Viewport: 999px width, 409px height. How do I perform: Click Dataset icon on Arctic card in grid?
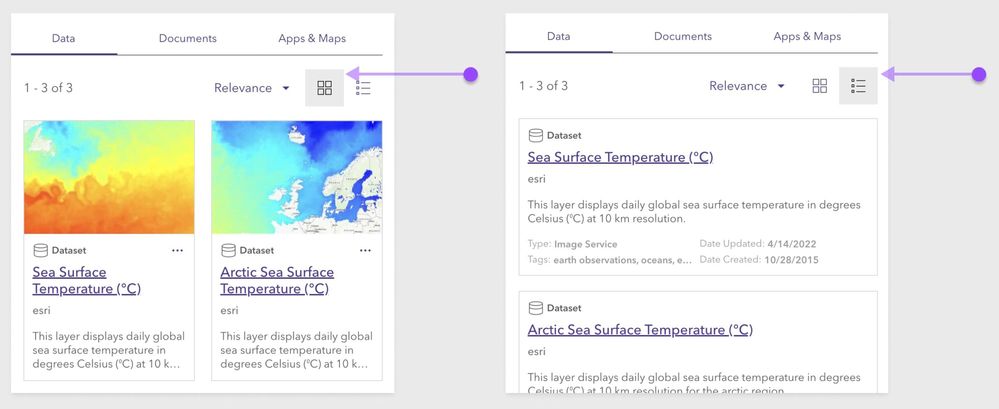pos(228,251)
